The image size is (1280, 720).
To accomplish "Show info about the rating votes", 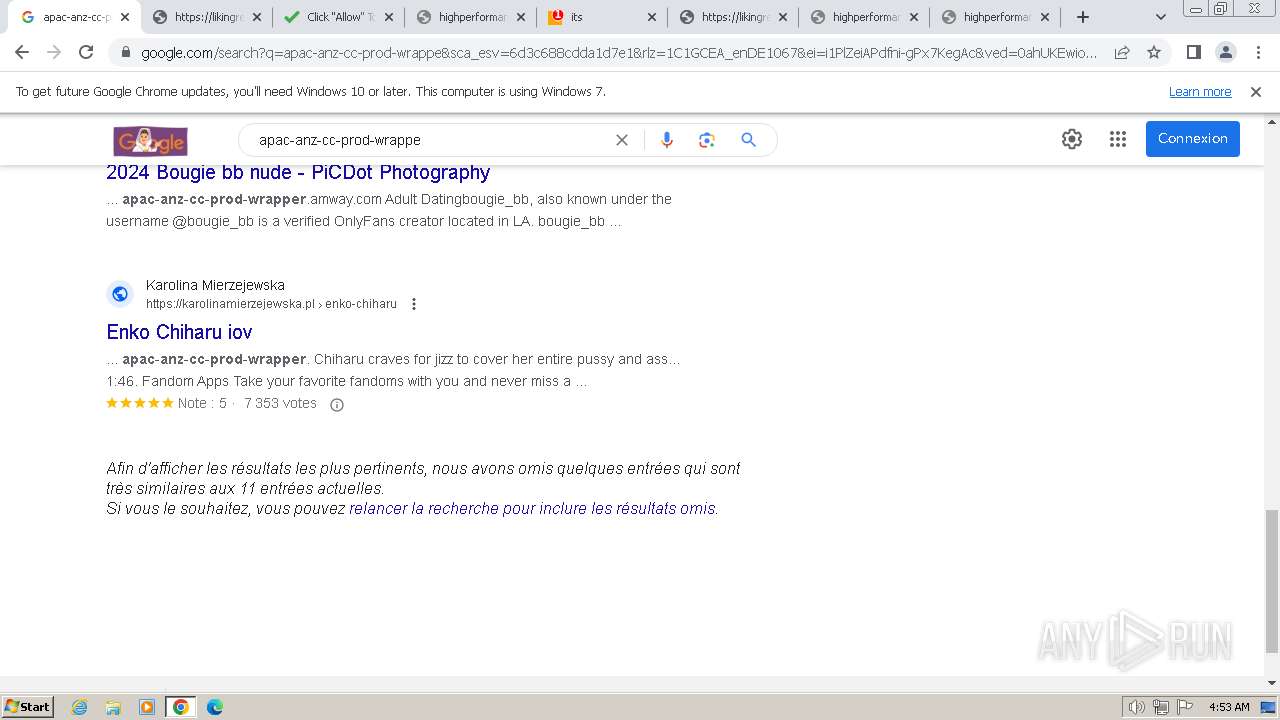I will coord(337,405).
